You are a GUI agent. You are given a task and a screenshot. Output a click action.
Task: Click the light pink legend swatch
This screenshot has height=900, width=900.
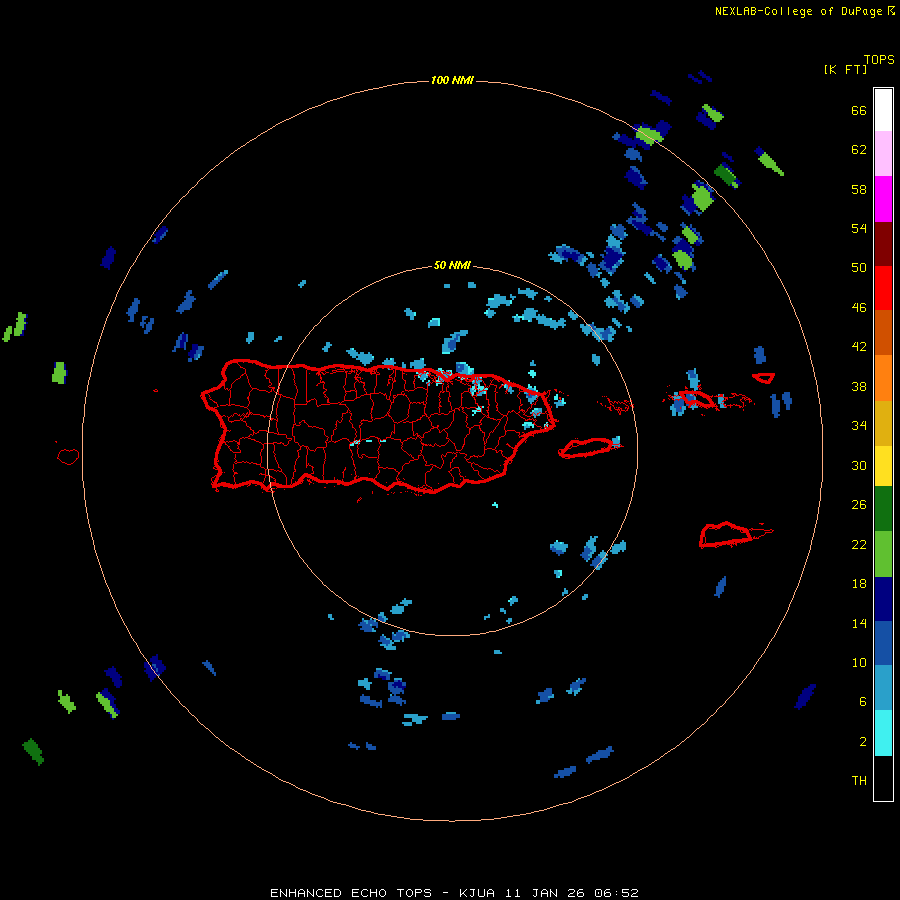[x=883, y=153]
